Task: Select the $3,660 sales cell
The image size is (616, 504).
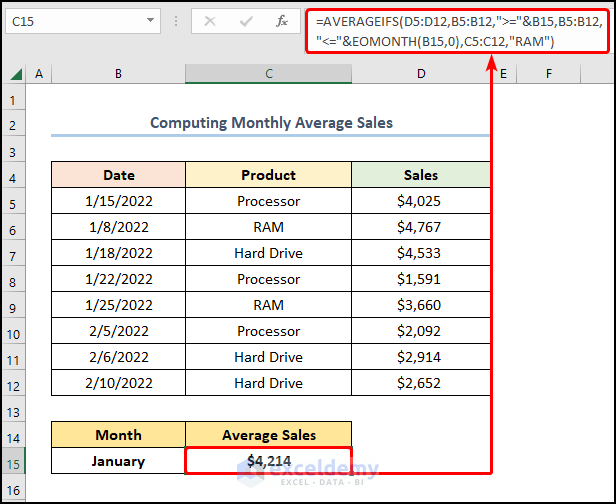Action: (x=421, y=304)
